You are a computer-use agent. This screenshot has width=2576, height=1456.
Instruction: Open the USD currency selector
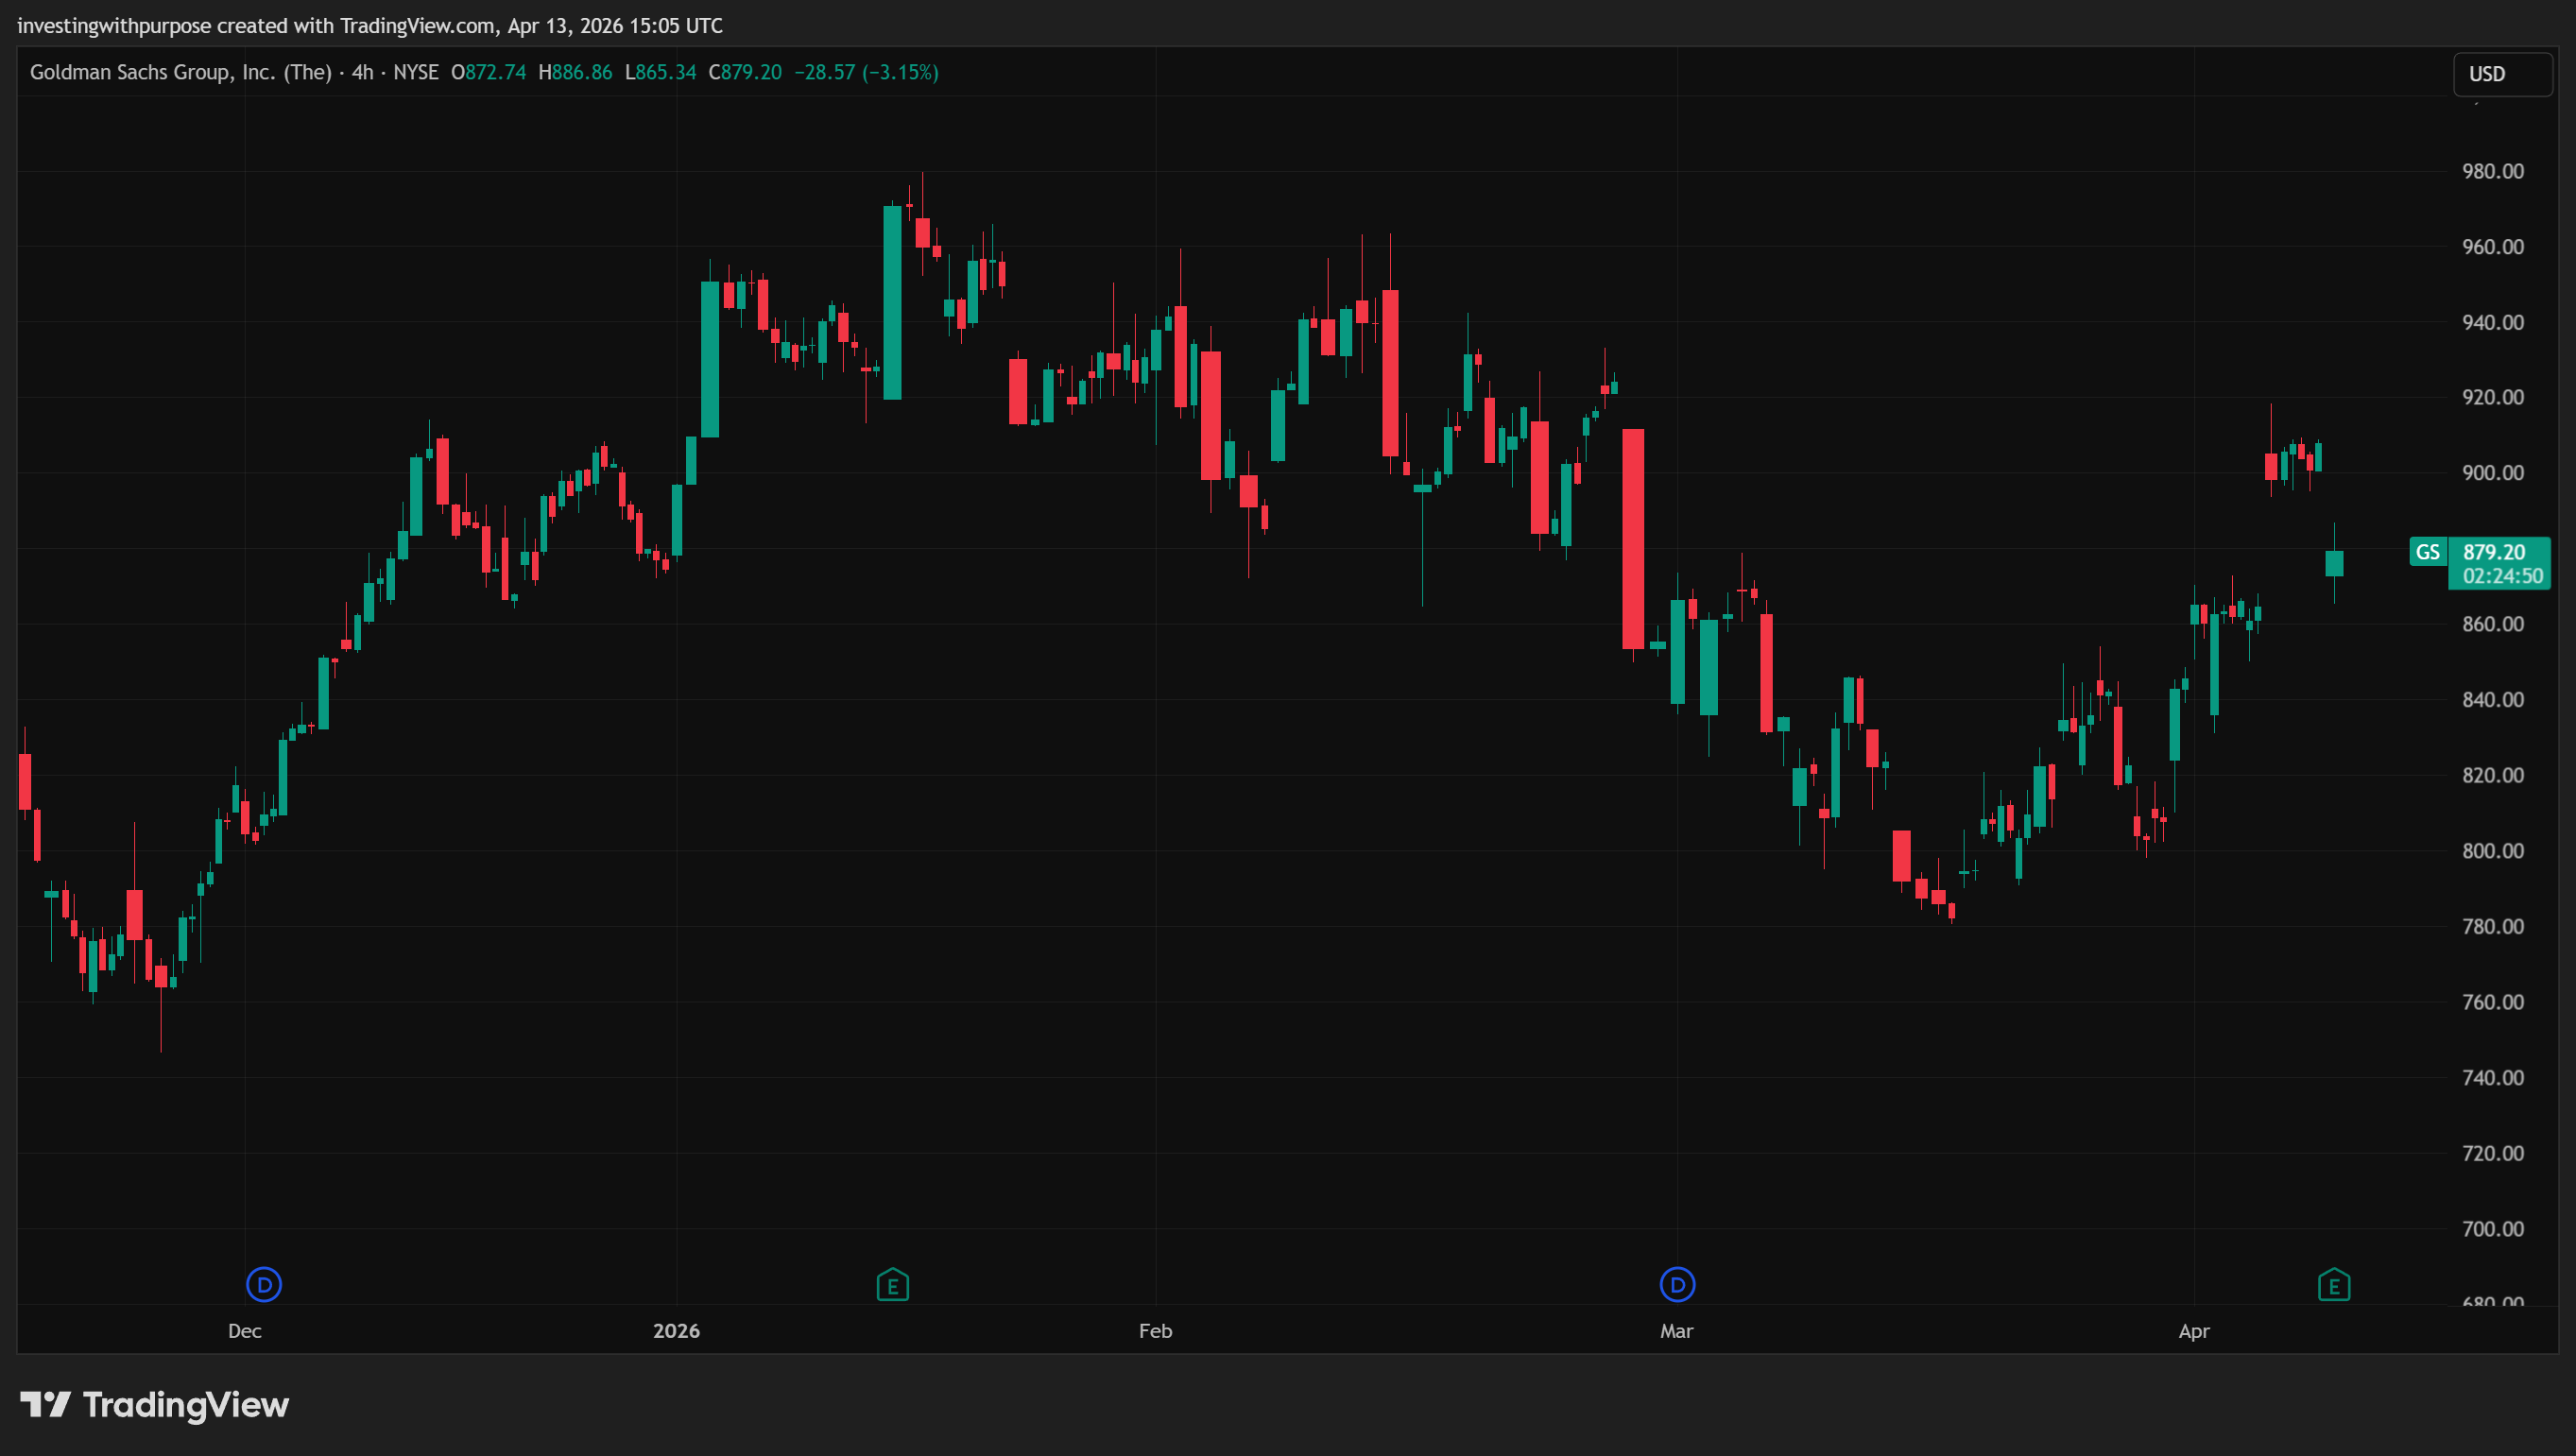[x=2502, y=74]
